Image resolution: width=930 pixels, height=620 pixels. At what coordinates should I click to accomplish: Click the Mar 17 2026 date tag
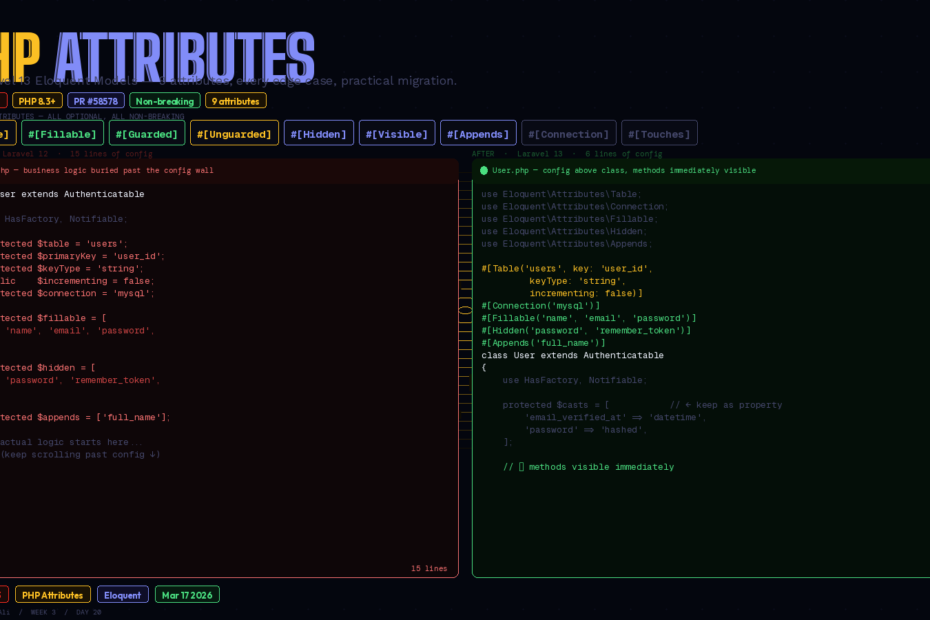point(187,595)
